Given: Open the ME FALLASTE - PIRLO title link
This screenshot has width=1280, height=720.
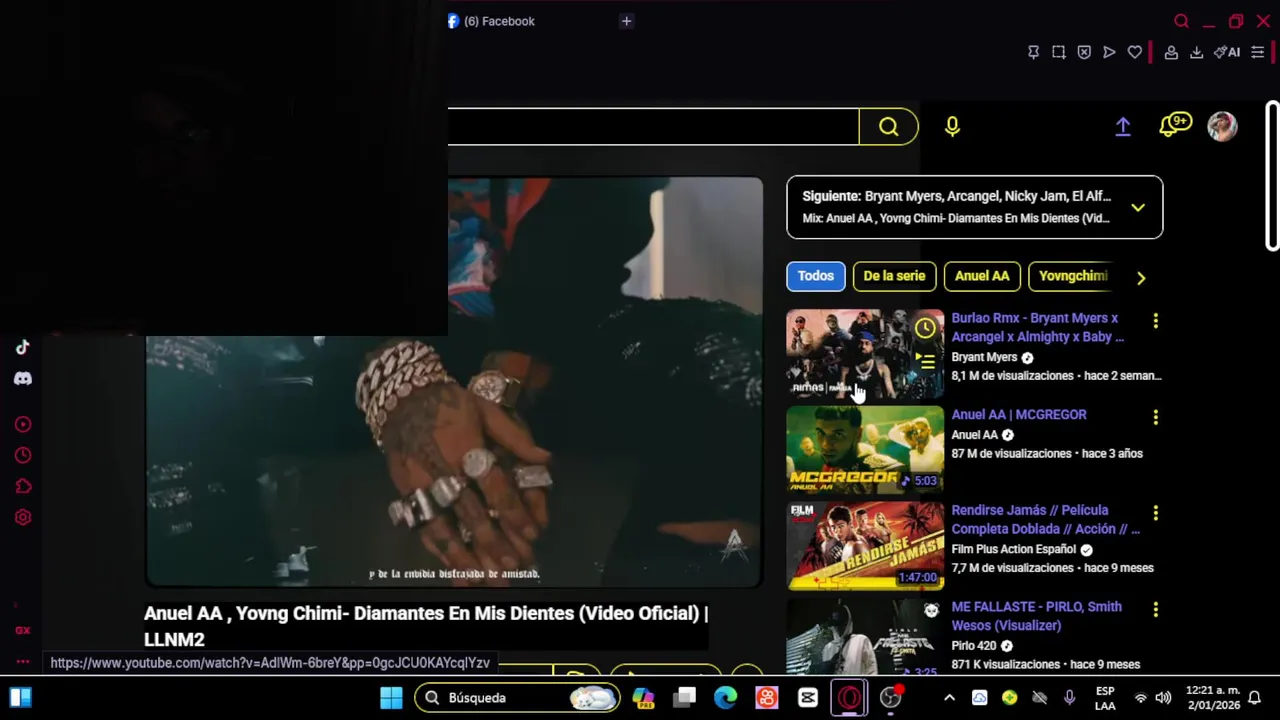Looking at the screenshot, I should tap(1037, 616).
